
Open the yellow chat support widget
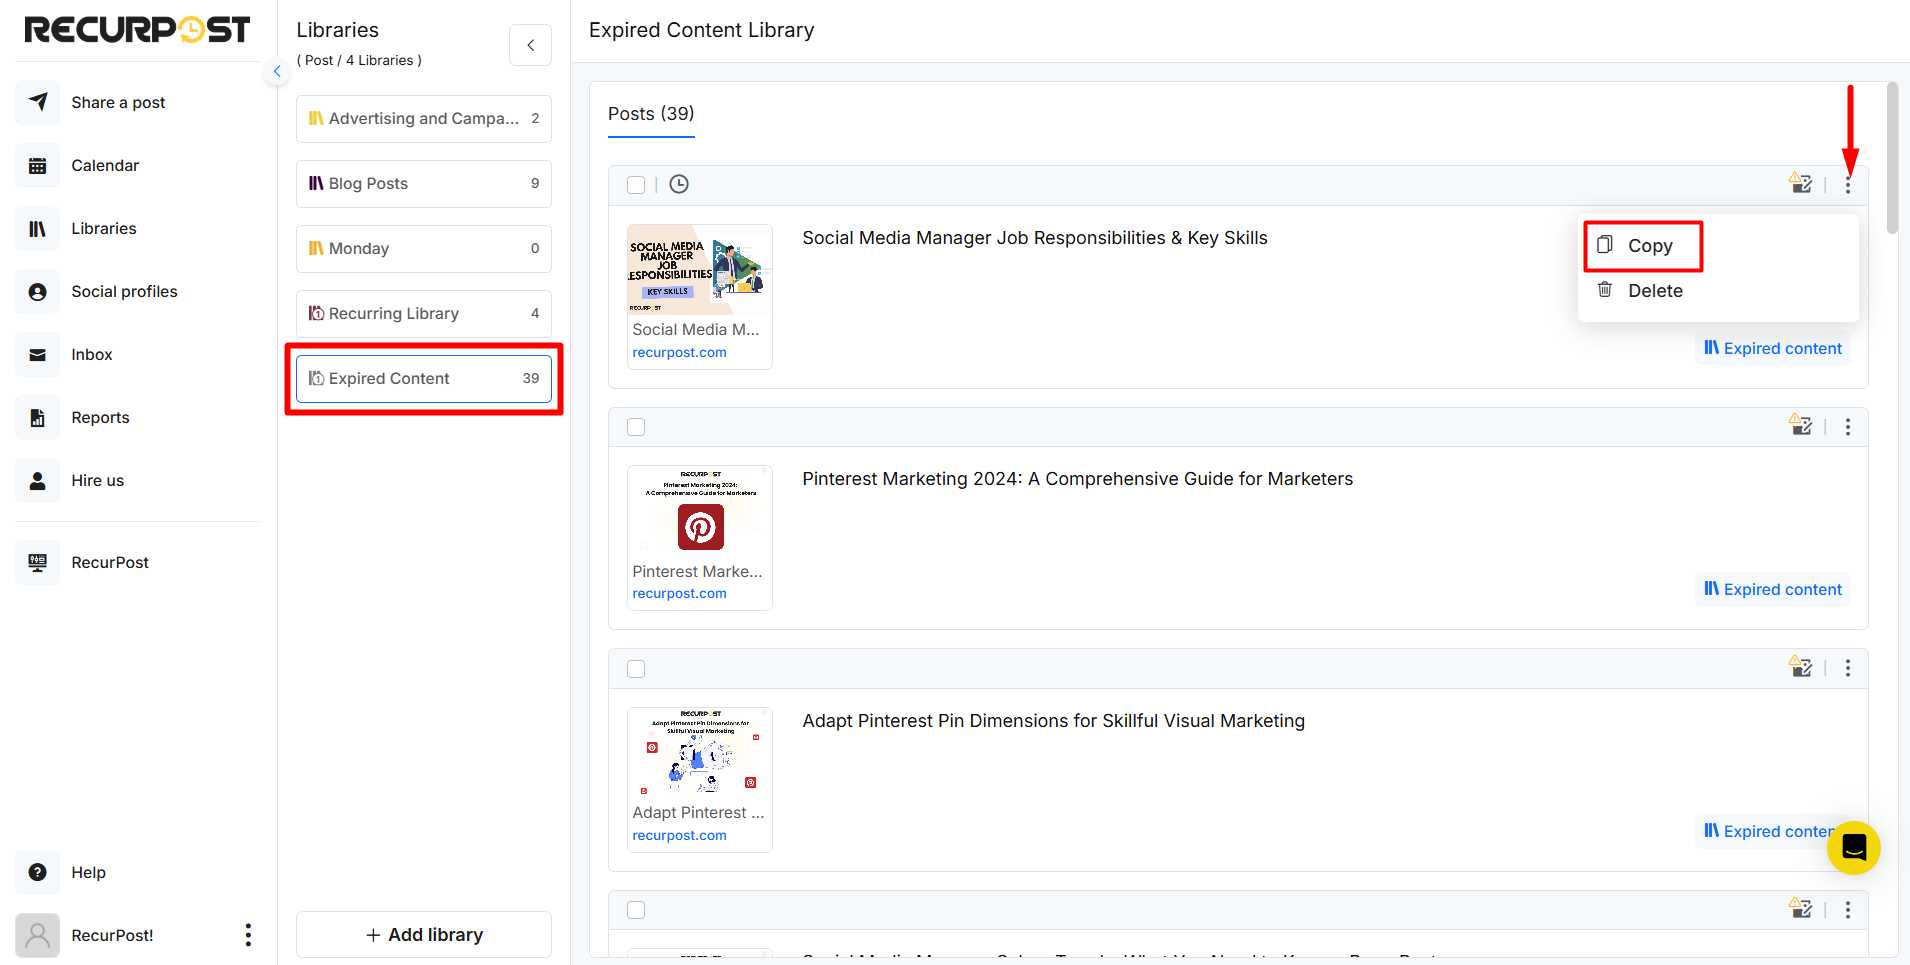1854,848
